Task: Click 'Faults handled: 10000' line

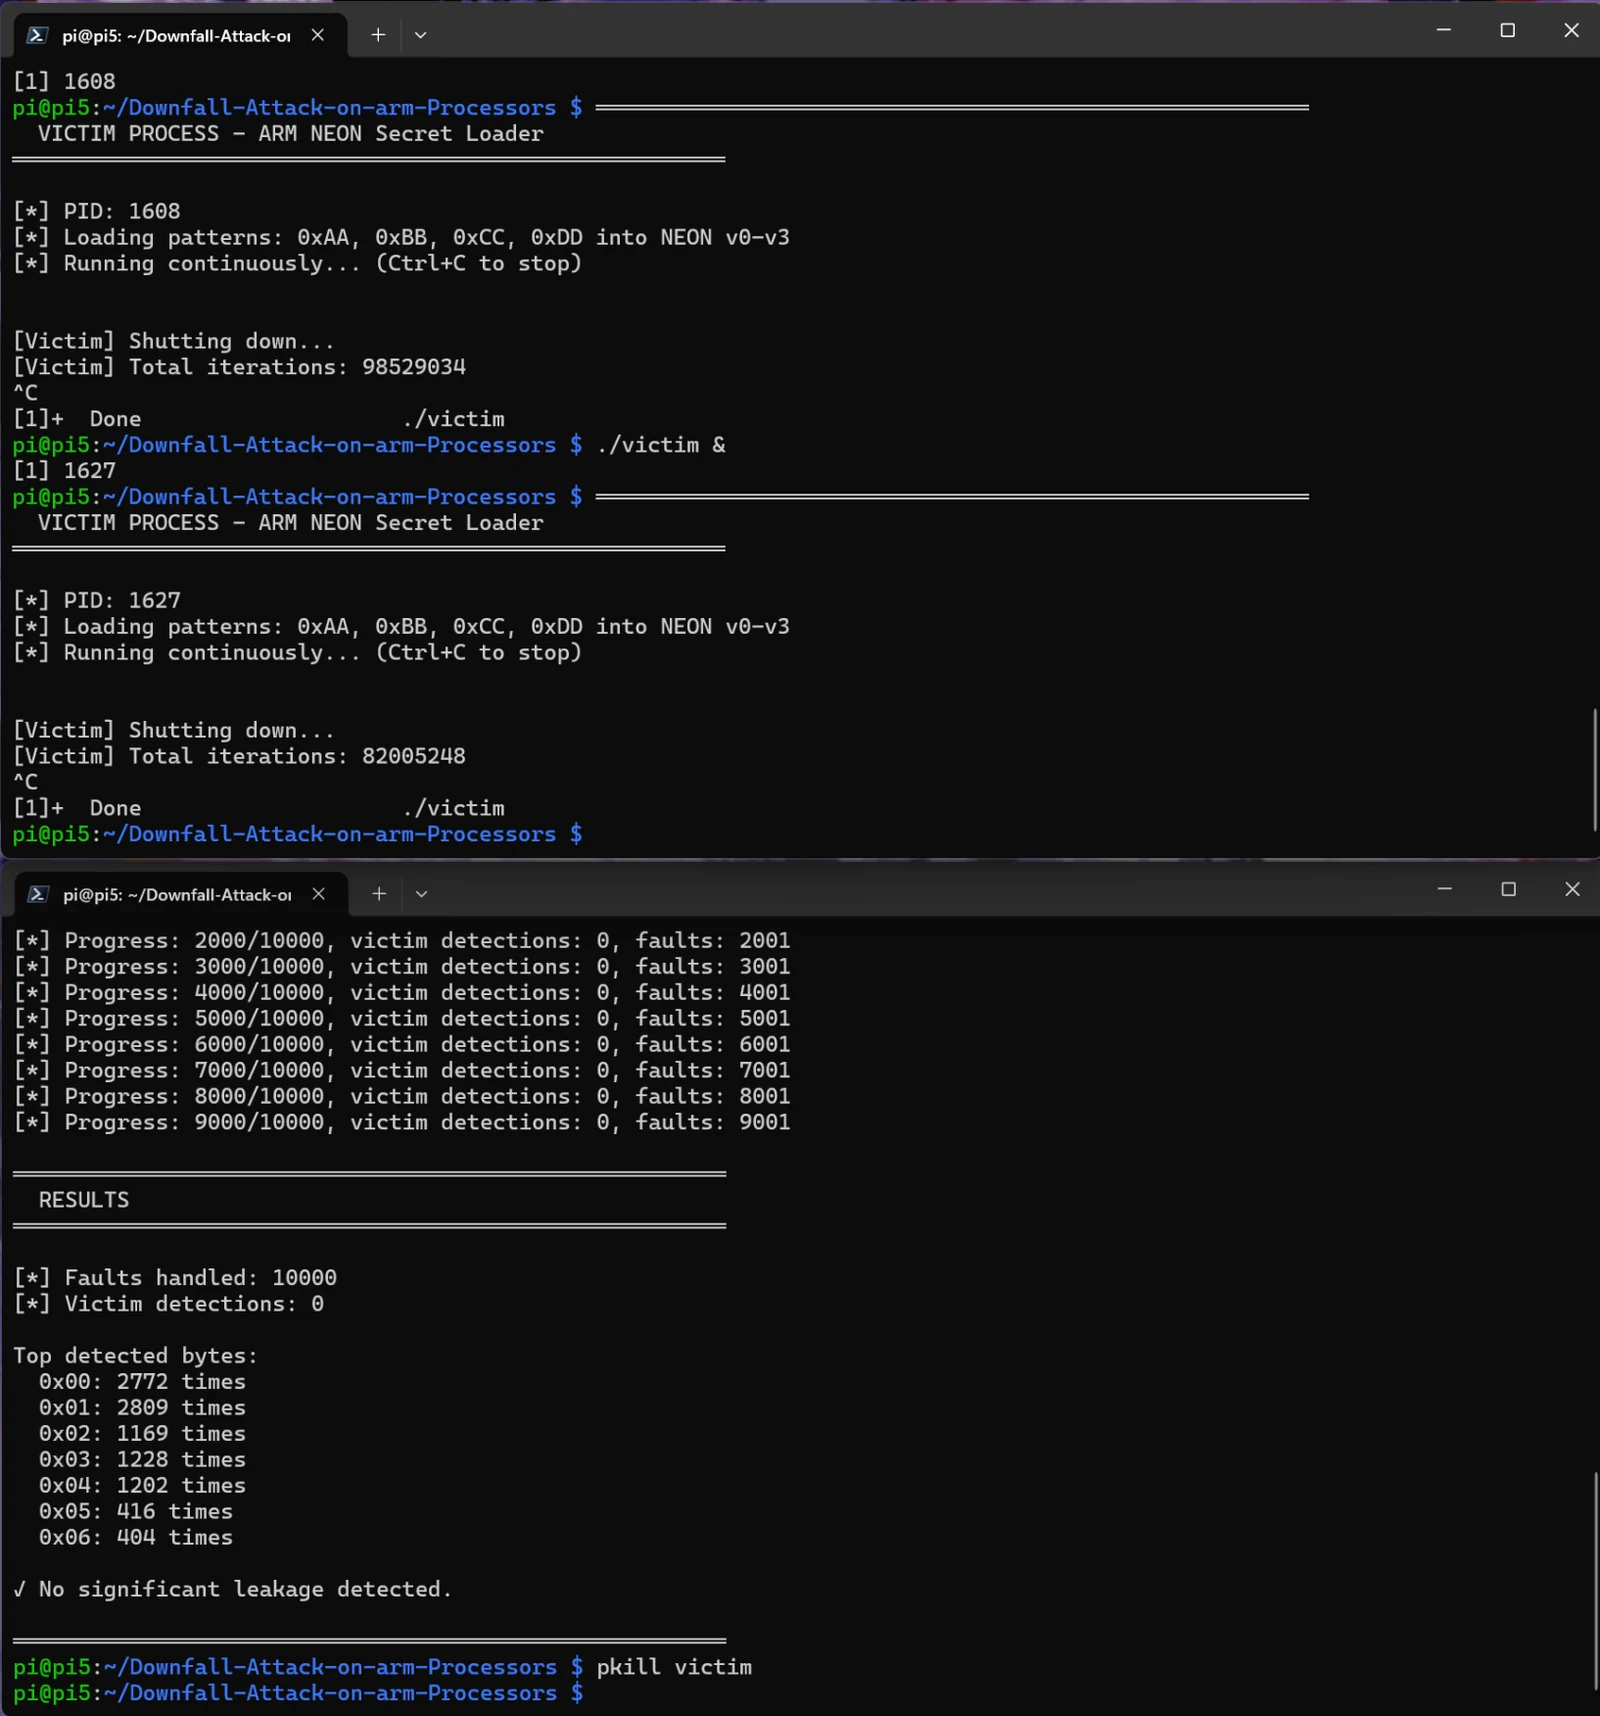Action: [175, 1278]
